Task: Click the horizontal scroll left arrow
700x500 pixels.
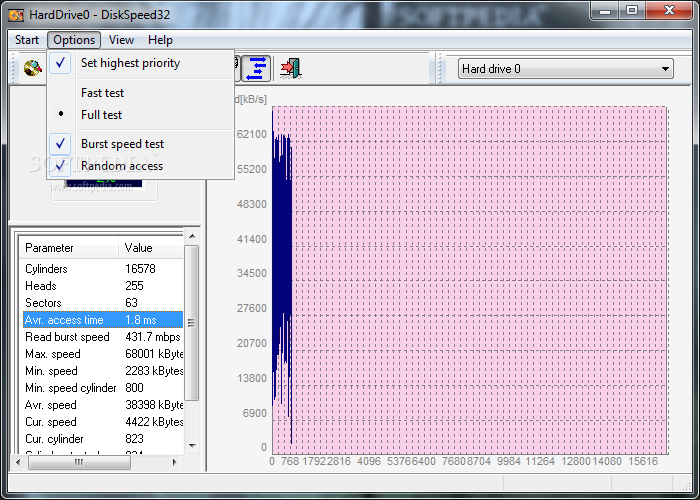Action: (x=18, y=462)
